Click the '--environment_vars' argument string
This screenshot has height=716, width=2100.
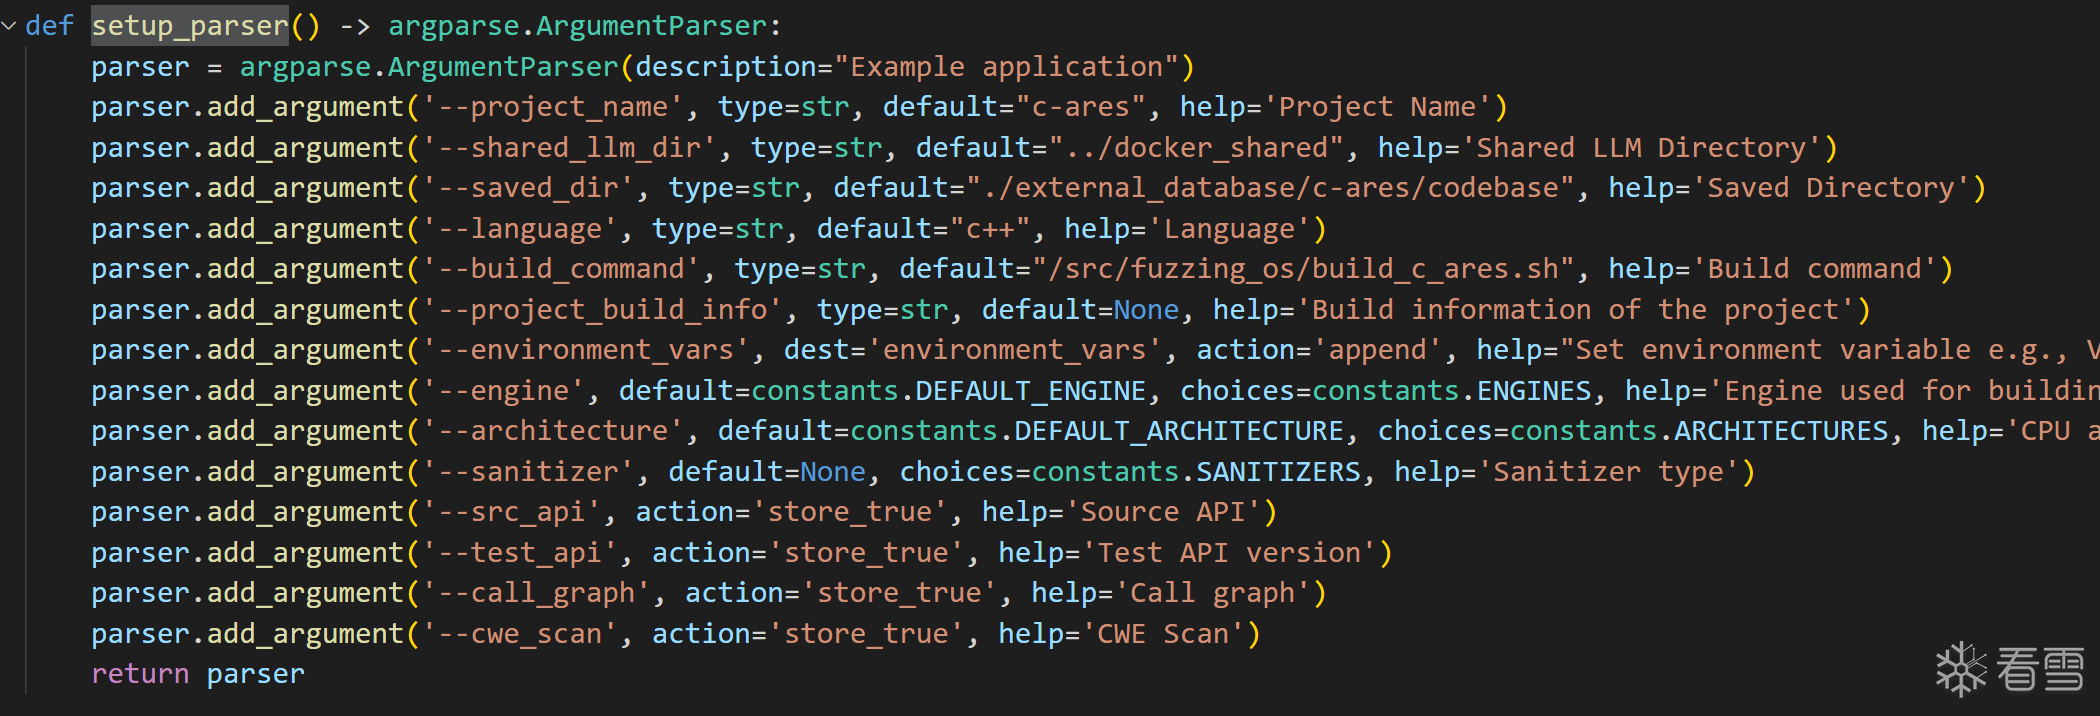point(586,350)
